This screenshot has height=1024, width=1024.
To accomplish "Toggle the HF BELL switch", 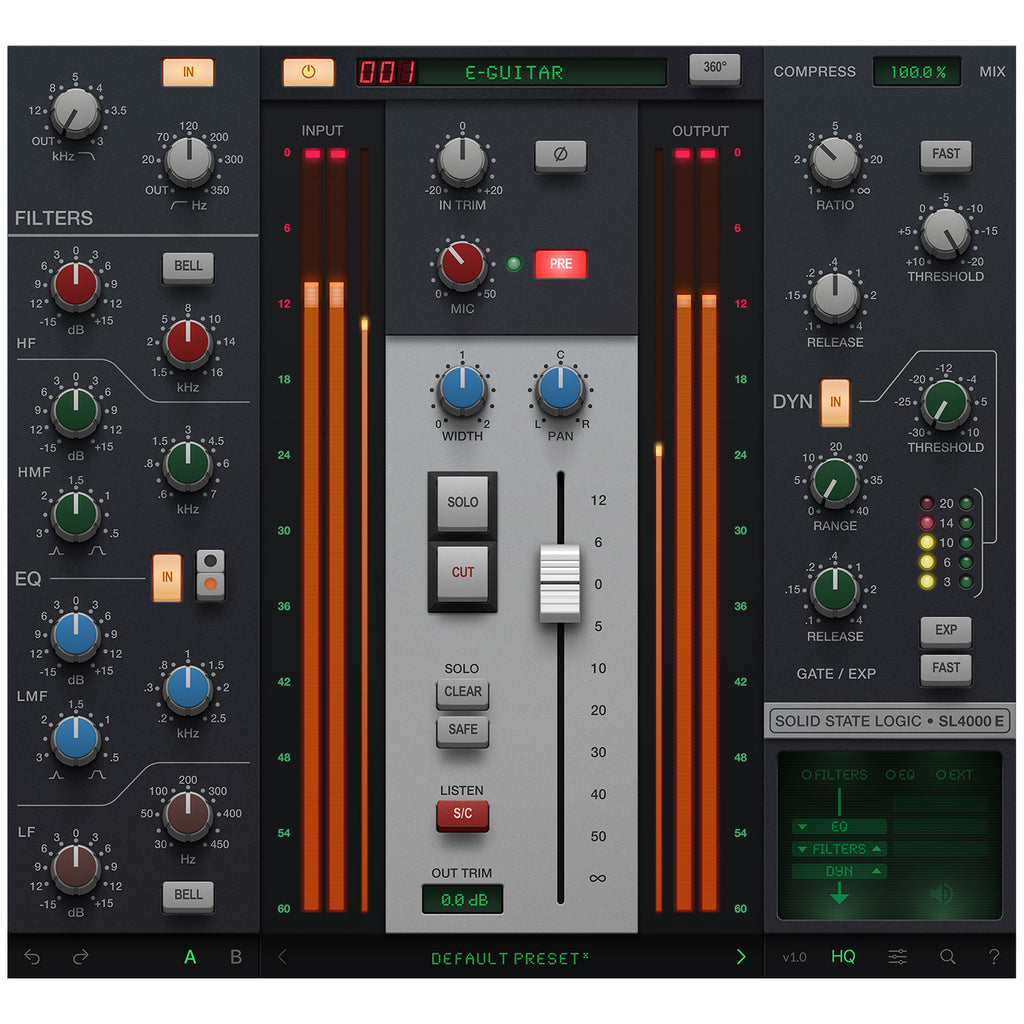I will coord(188,266).
